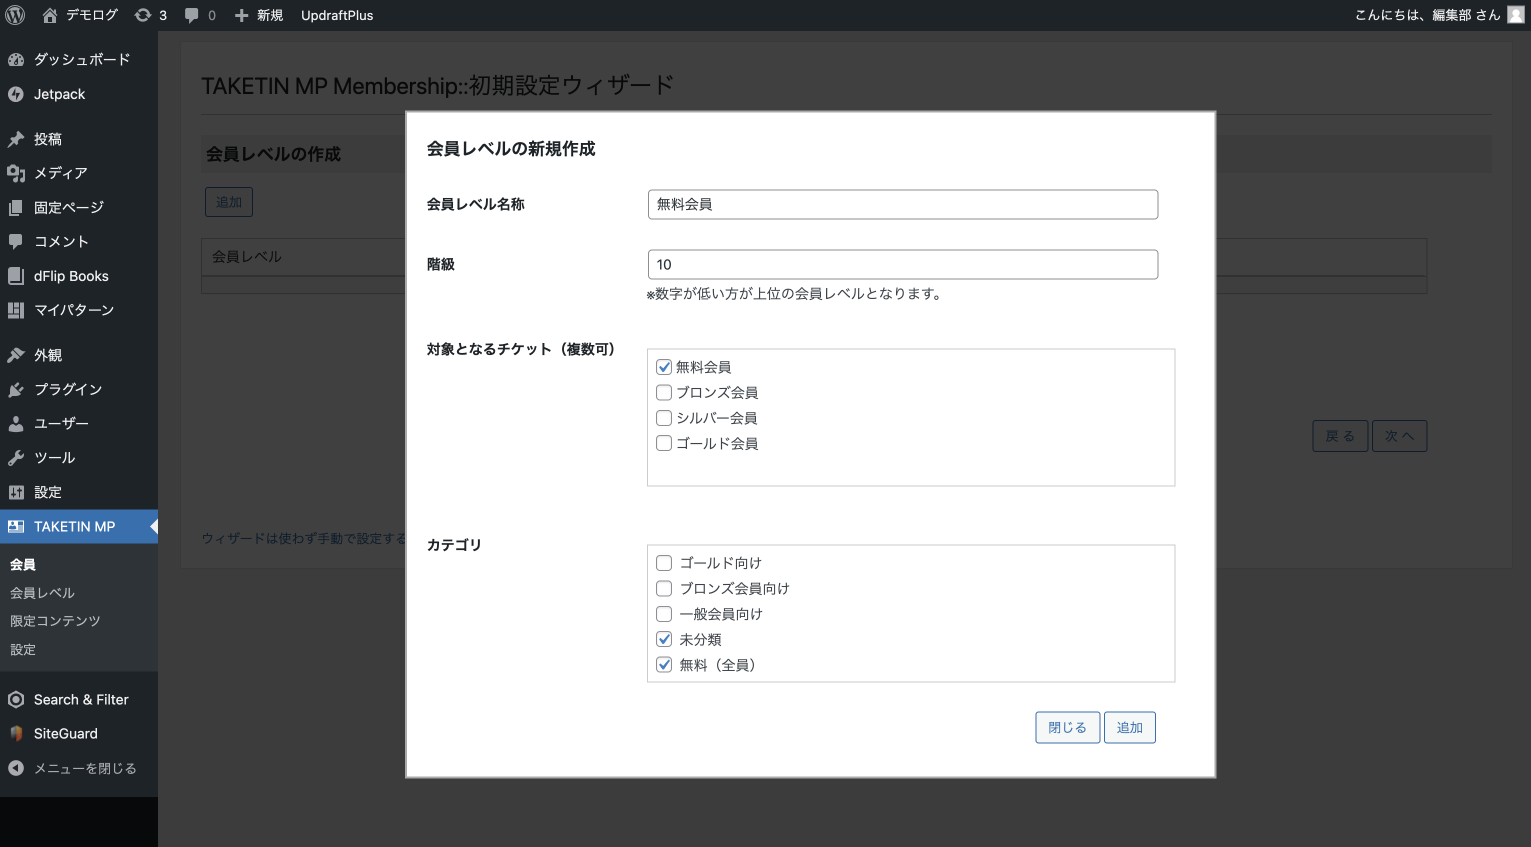Click the 閉じる button in the dialog
This screenshot has width=1531, height=847.
[x=1067, y=728]
